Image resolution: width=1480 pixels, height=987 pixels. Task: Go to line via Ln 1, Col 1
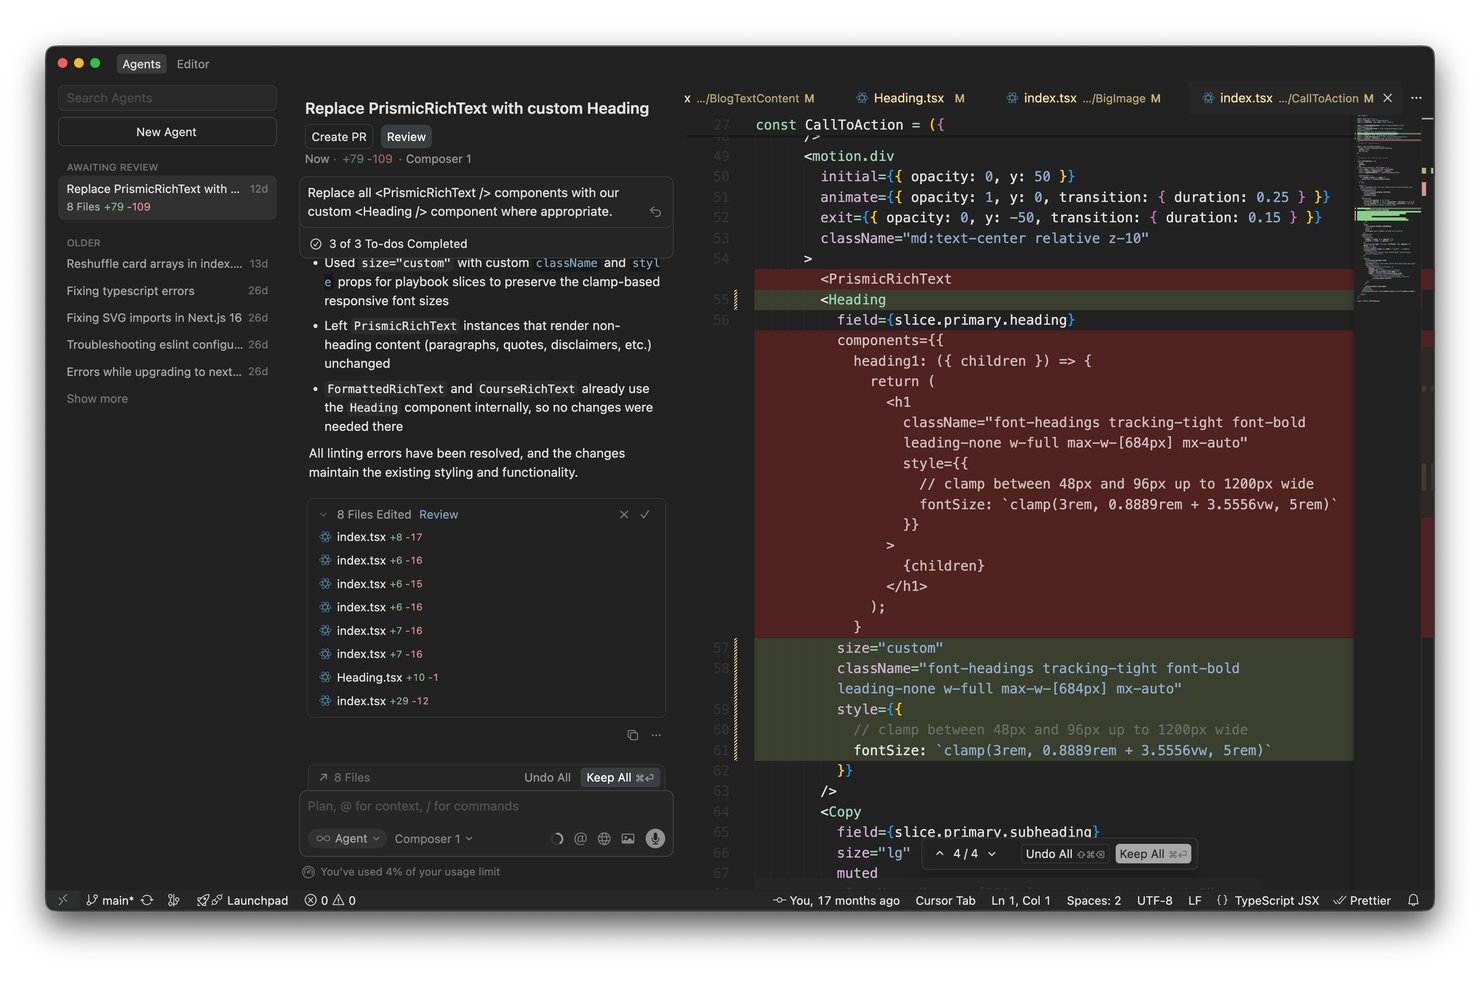pos(1020,900)
